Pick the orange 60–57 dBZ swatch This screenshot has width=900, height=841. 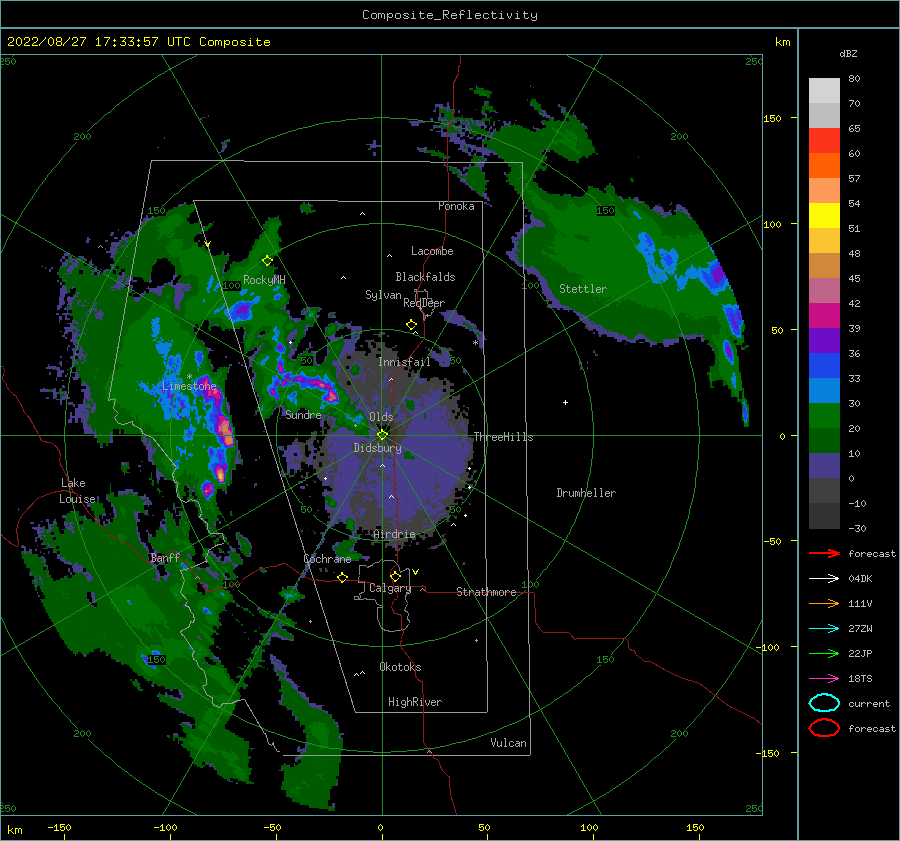click(x=824, y=166)
